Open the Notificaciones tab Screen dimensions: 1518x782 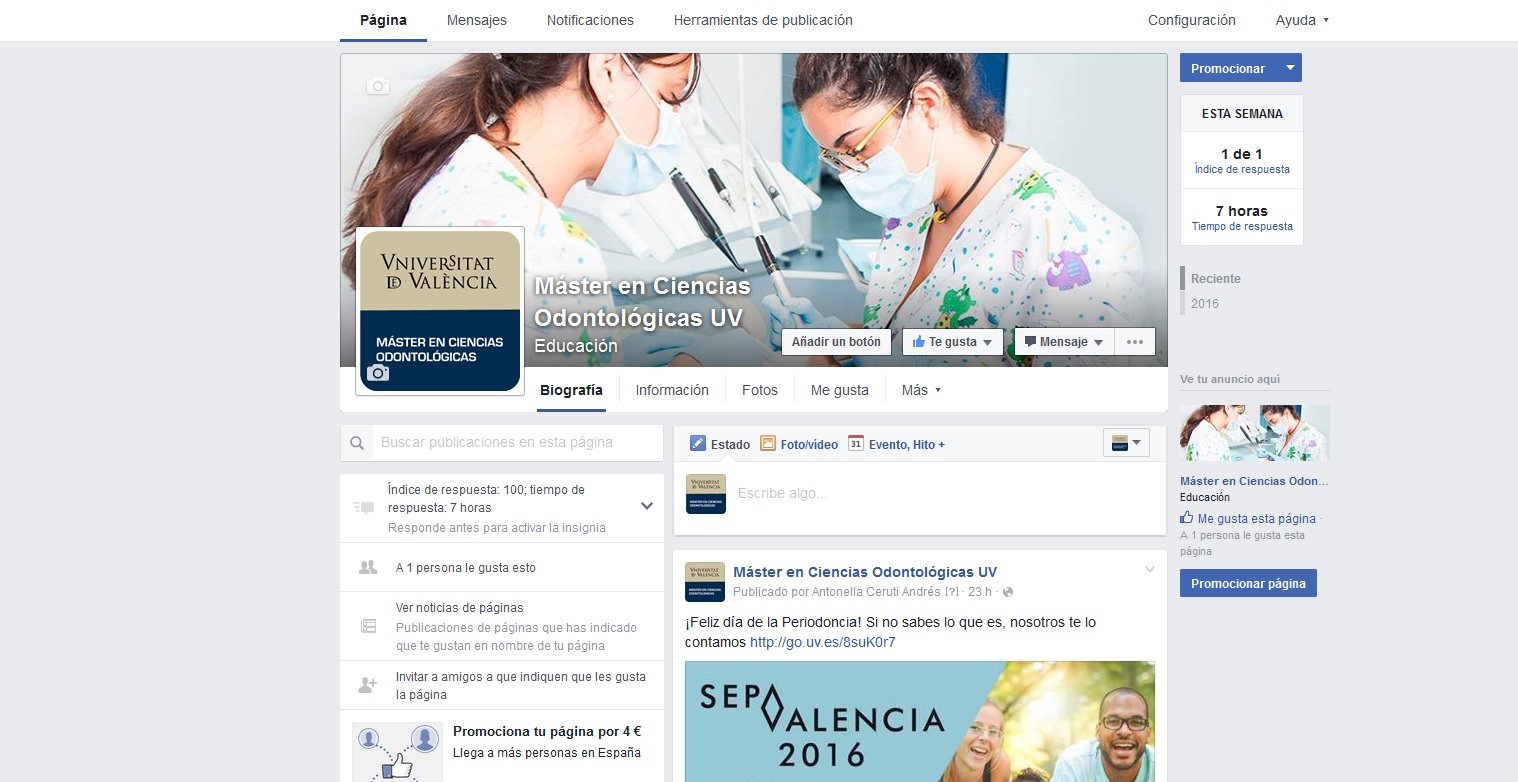590,20
